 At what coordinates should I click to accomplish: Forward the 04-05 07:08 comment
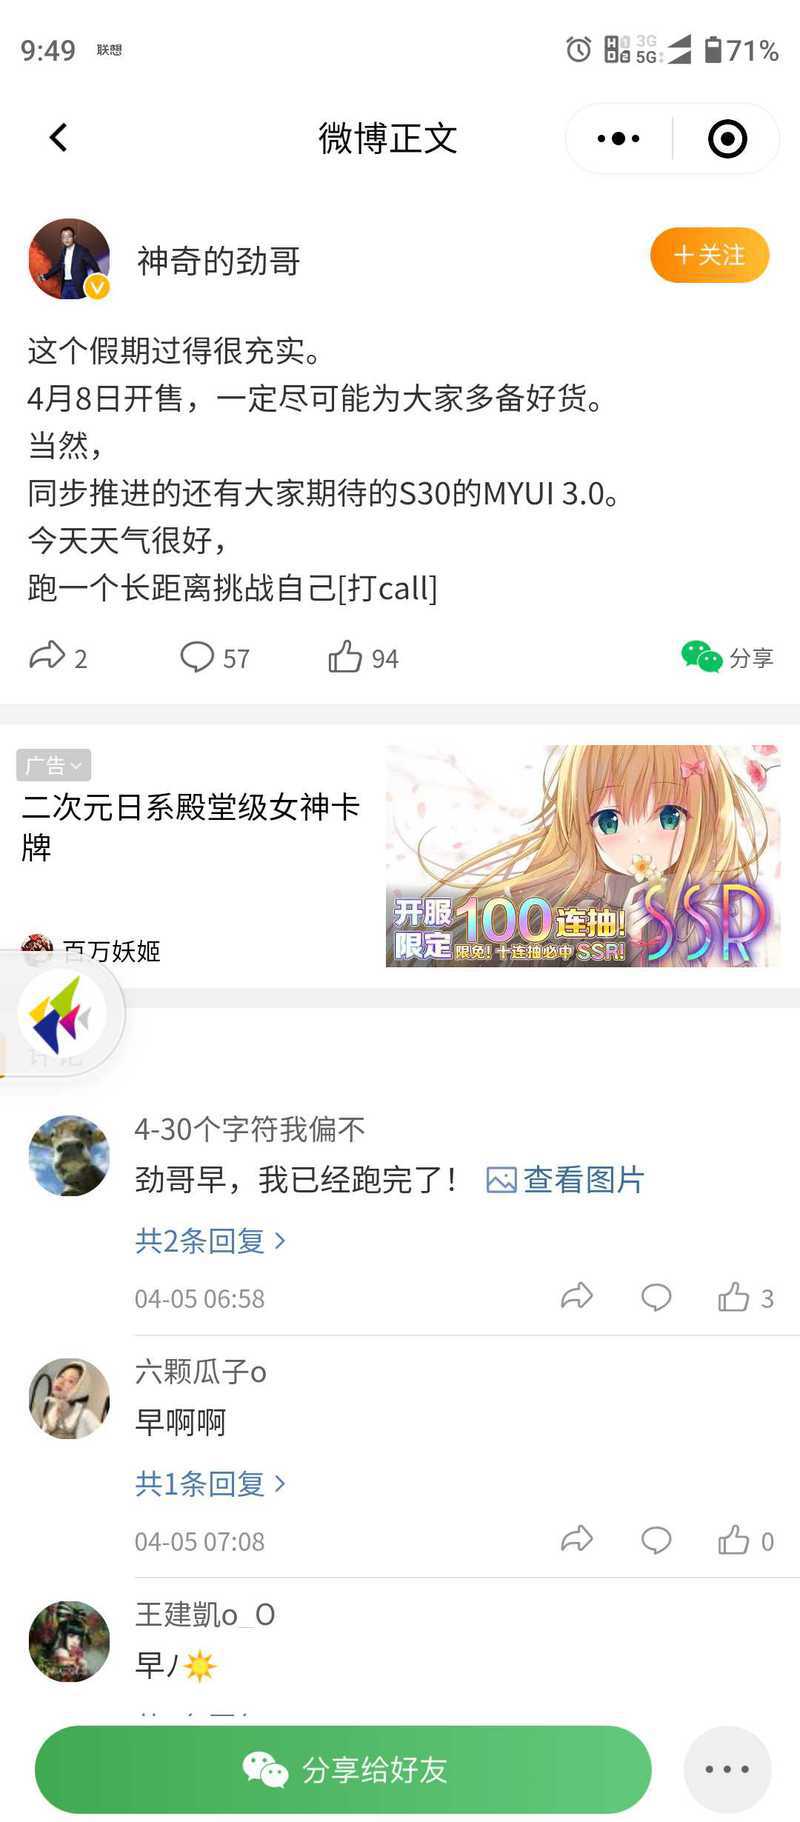pyautogui.click(x=577, y=1539)
